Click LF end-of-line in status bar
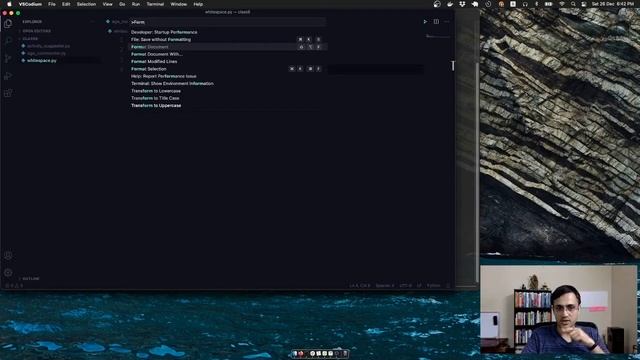Image resolution: width=640 pixels, height=360 pixels. coord(419,286)
